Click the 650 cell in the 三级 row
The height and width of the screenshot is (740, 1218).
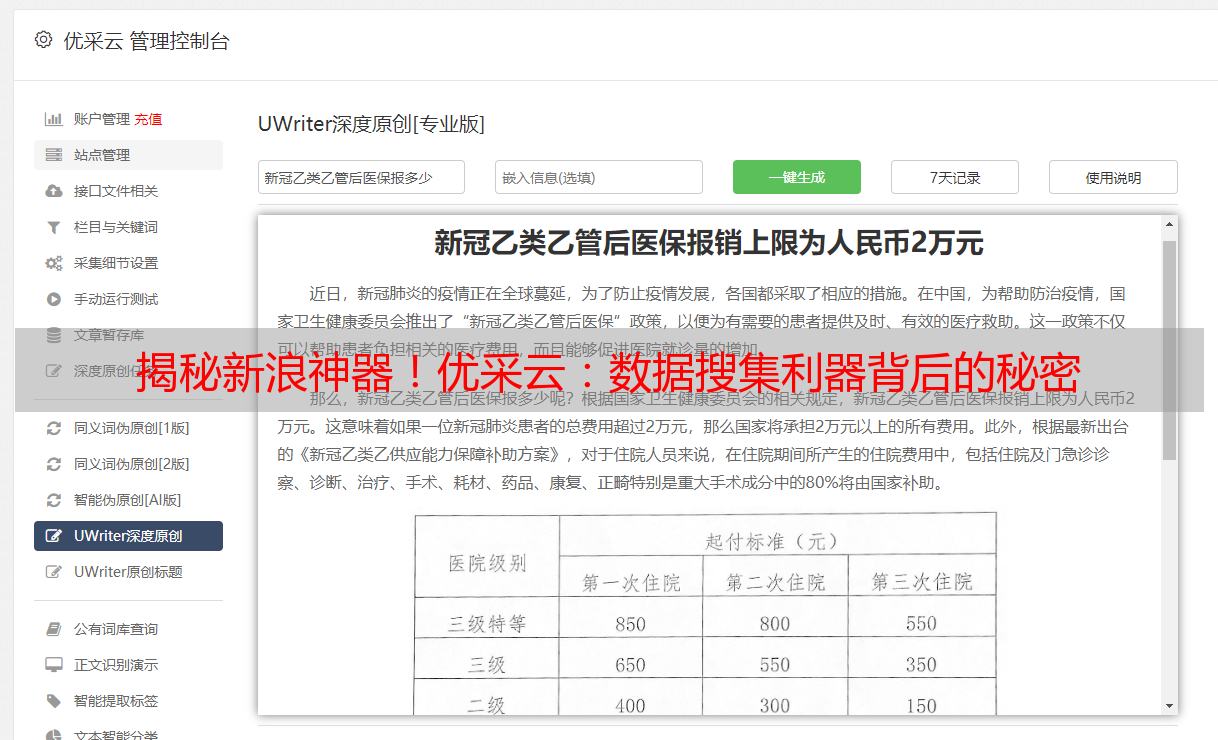[x=630, y=665]
